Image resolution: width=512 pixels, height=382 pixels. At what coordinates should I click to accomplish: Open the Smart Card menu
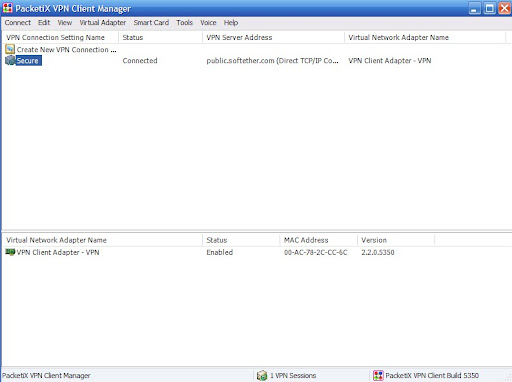pos(151,23)
